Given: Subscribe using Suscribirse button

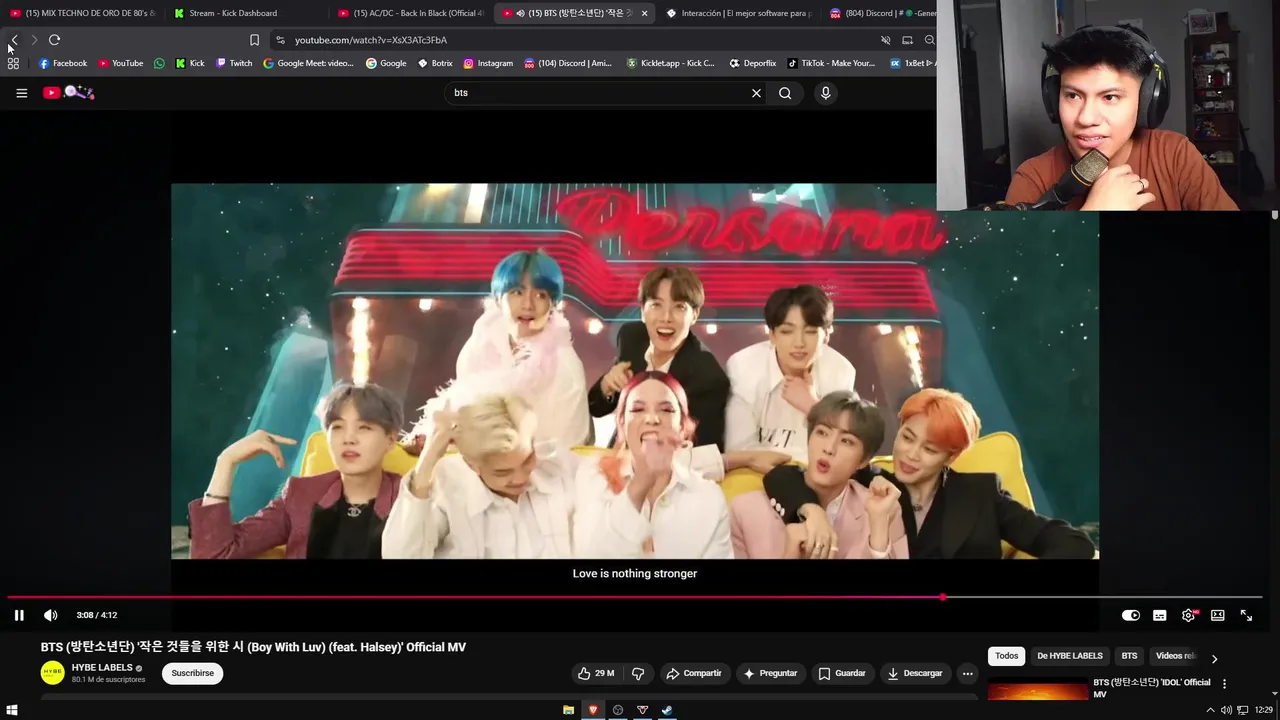Looking at the screenshot, I should (193, 673).
